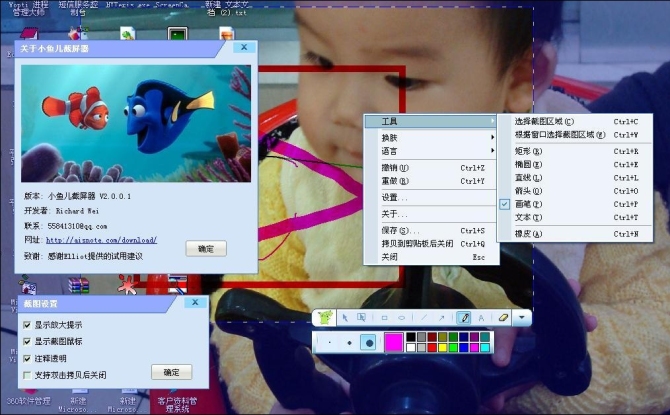Select the pencil brush tool

click(464, 318)
